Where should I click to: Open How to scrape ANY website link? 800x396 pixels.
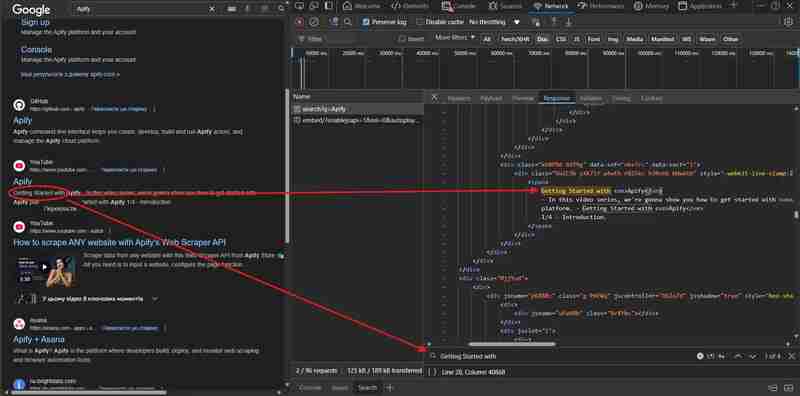point(119,242)
